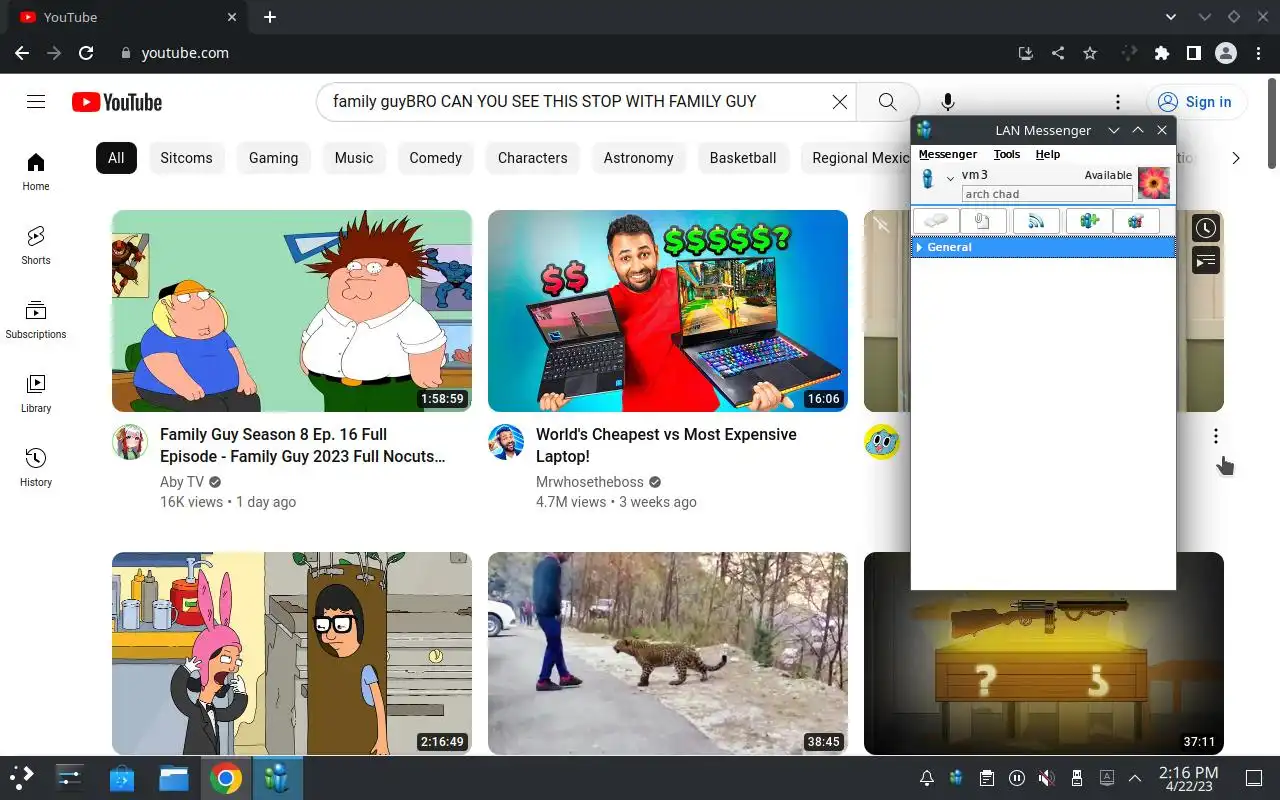This screenshot has height=800, width=1280.
Task: Open Messenger menu in LAN Messenger
Action: click(947, 154)
